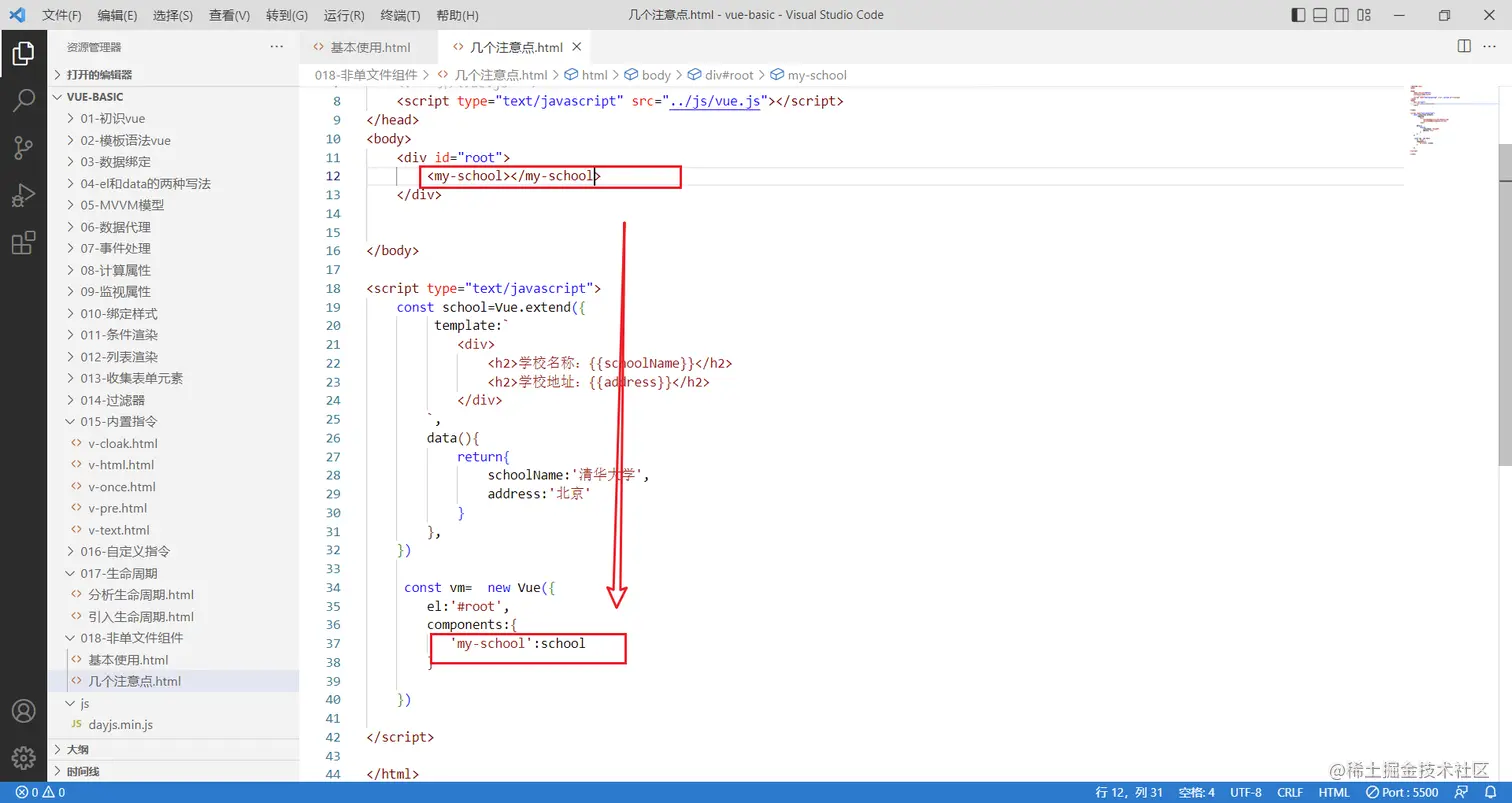1512x803 pixels.
Task: Open Explorer panel more actions ellipsis
Action: pos(277,47)
